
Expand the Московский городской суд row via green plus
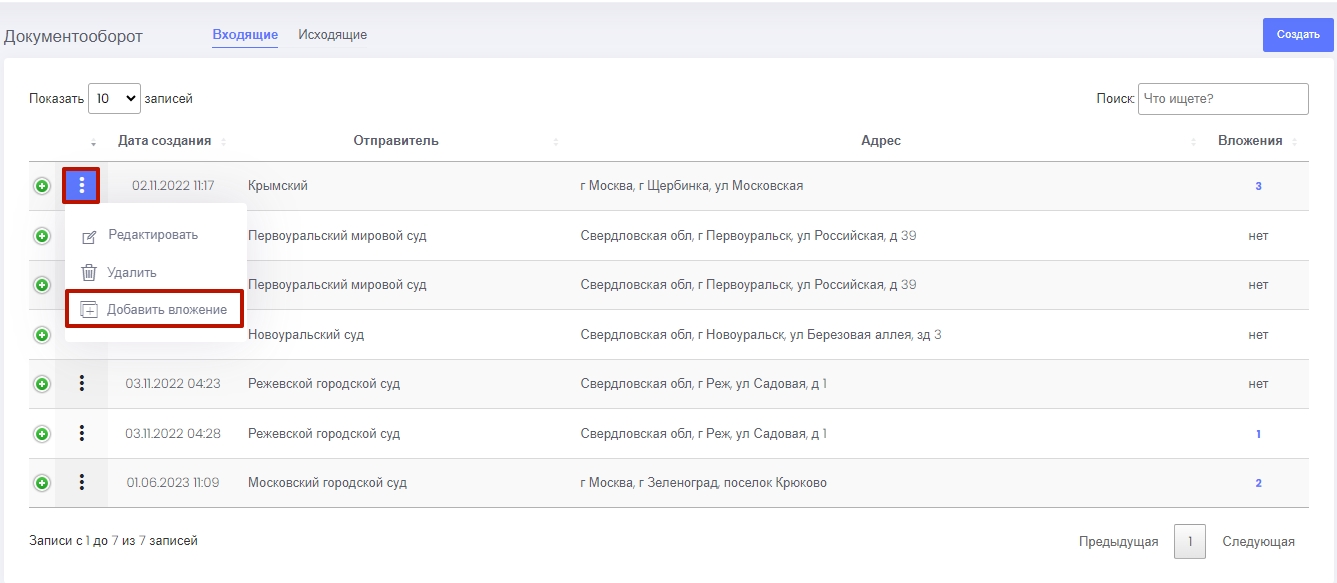42,483
